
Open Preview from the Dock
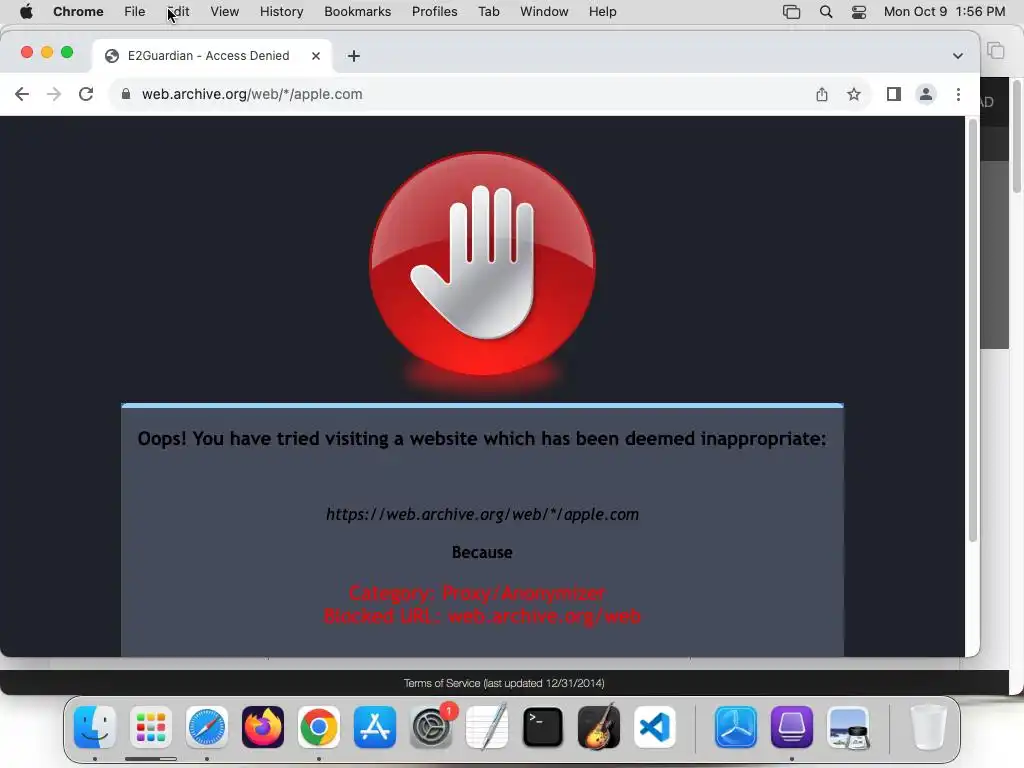tap(848, 727)
